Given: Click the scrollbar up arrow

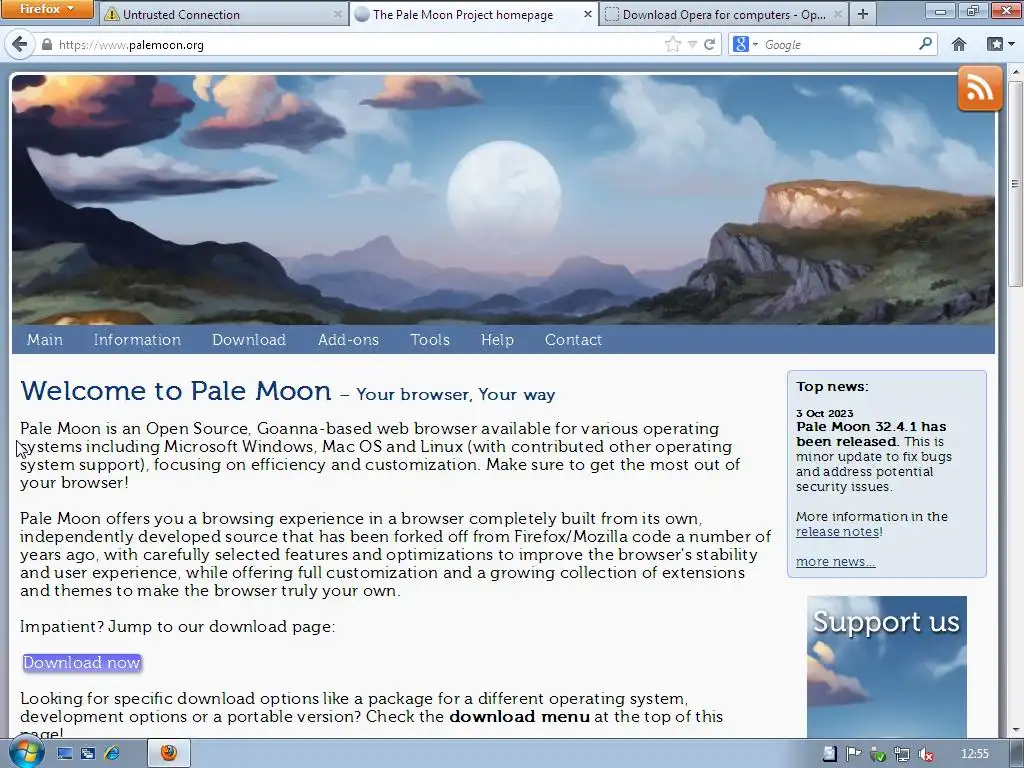Looking at the screenshot, I should point(1015,71).
